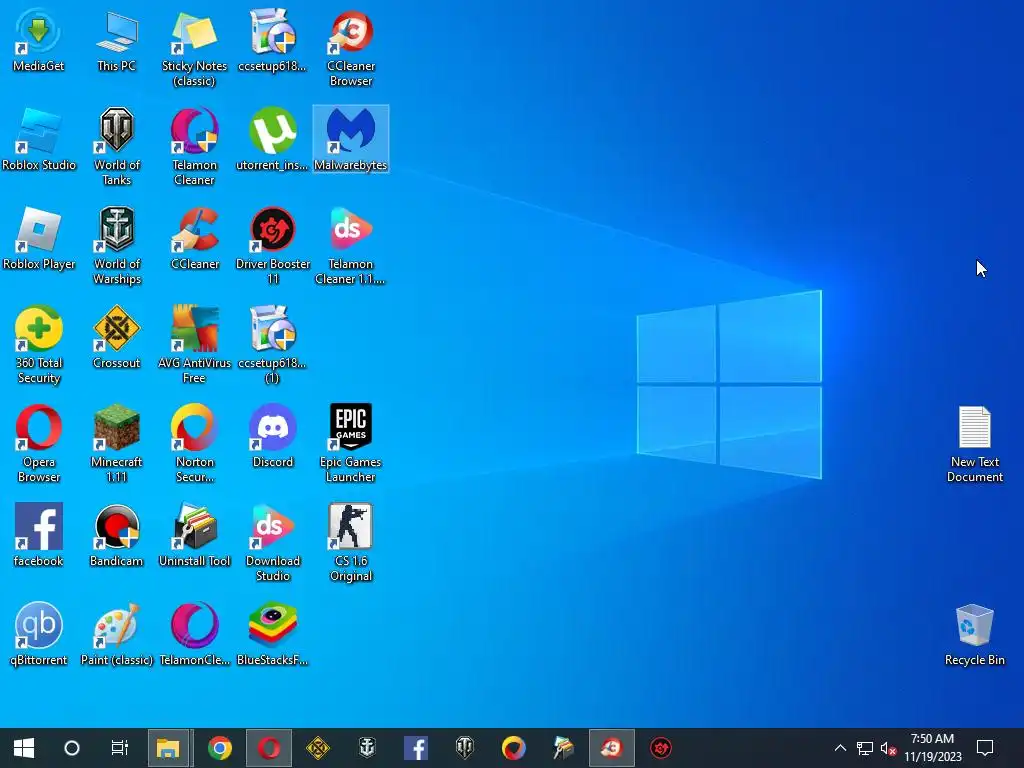Open the paintbrush app taskbar icon

(x=563, y=748)
